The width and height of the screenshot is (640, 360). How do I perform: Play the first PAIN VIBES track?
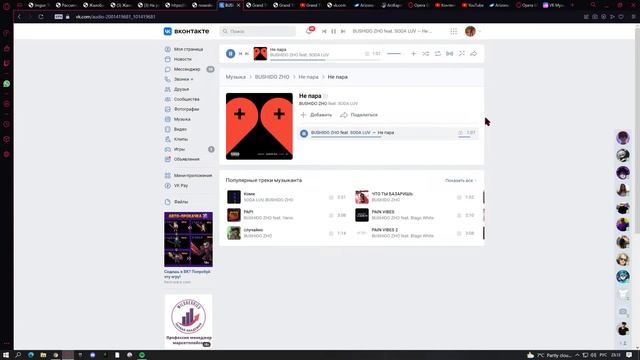[x=362, y=215]
